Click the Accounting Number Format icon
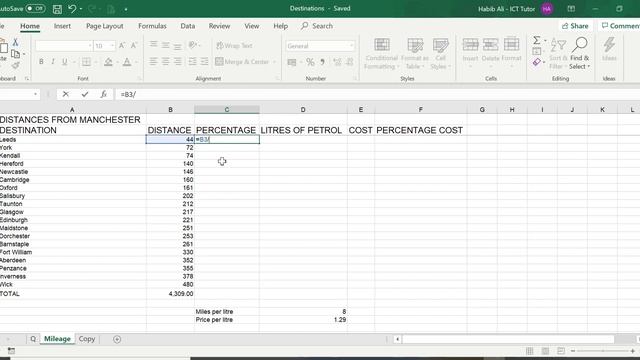The width and height of the screenshot is (640, 360). (x=292, y=62)
